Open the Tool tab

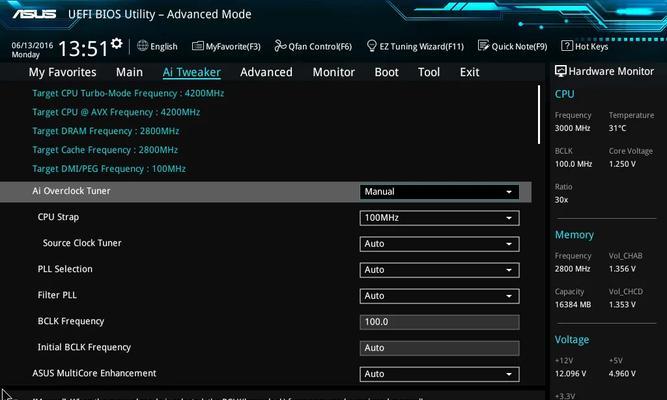point(429,72)
